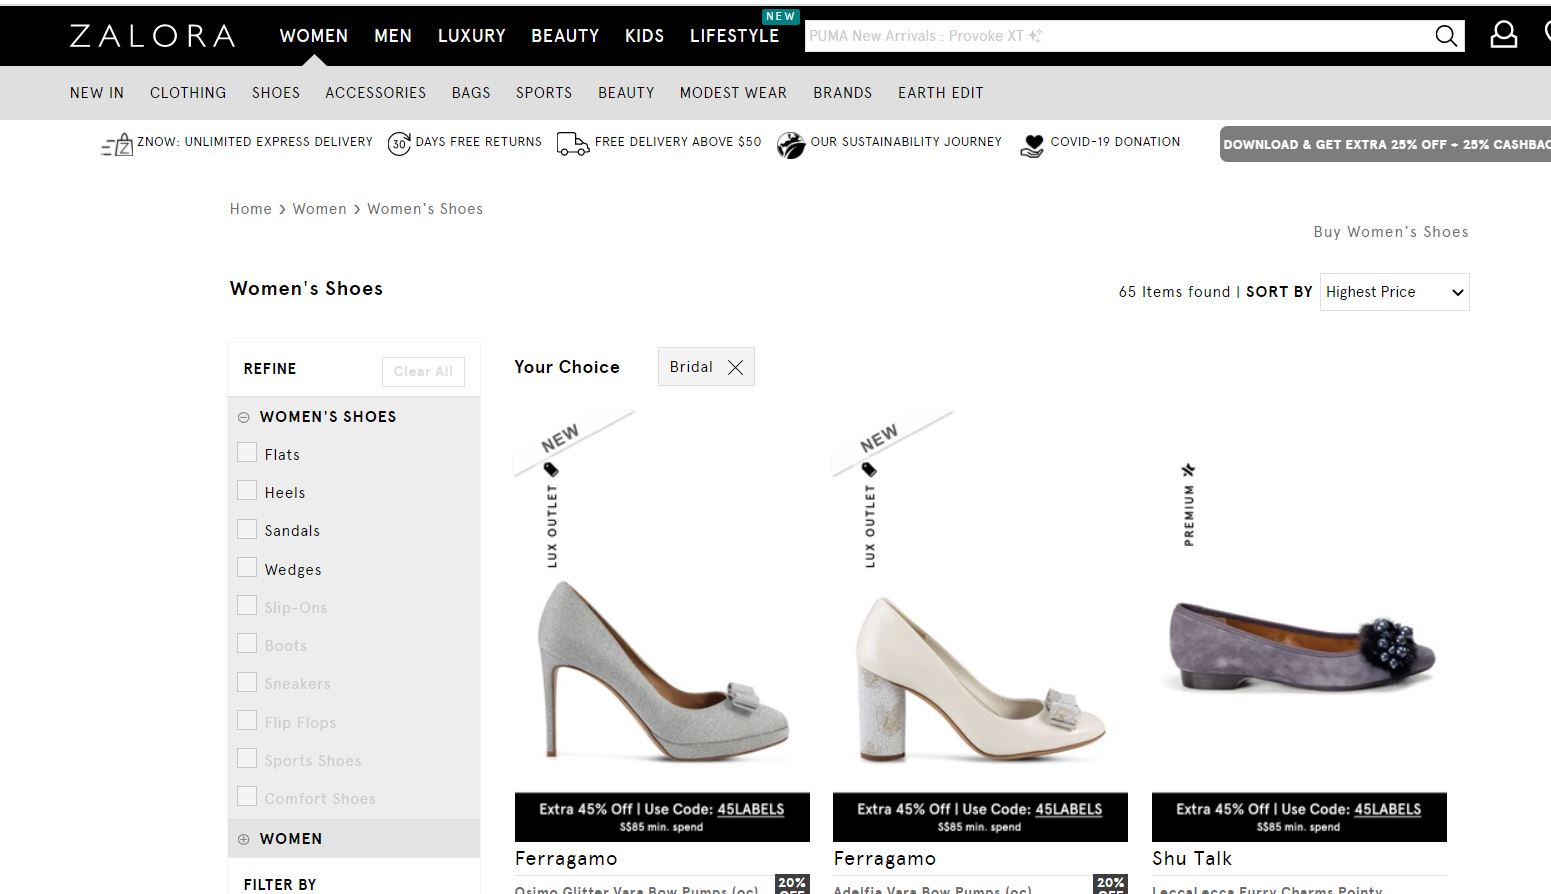Screen dimensions: 1551x894
Task: Click the Buy Women's Shoes link
Action: tap(1391, 232)
